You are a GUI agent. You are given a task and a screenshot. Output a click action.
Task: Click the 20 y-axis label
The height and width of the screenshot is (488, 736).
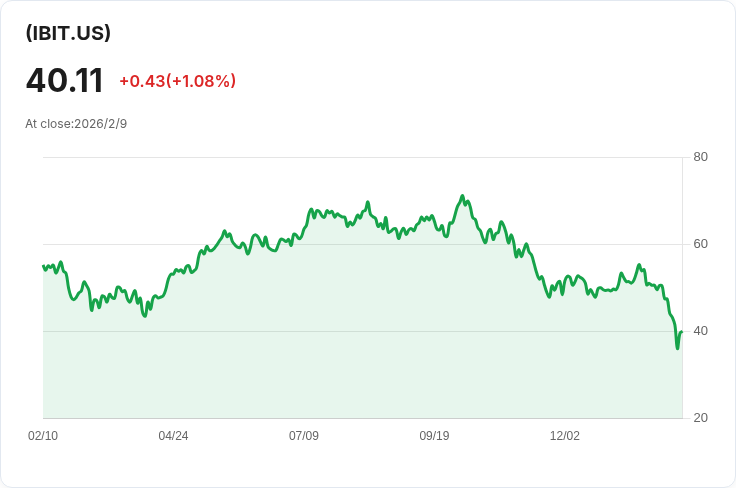point(700,418)
